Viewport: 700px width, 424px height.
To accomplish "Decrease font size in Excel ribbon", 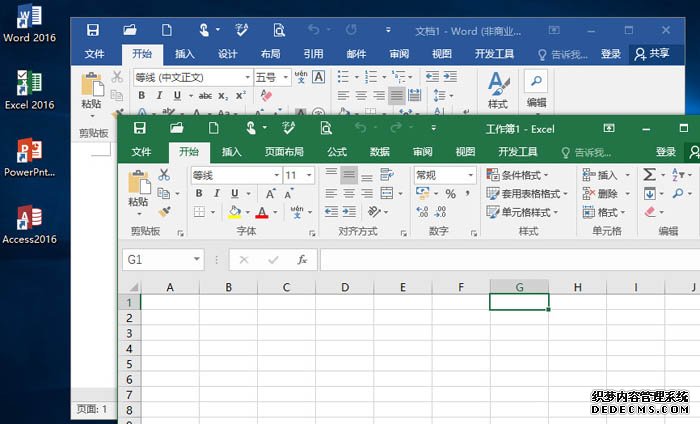I will pos(288,194).
